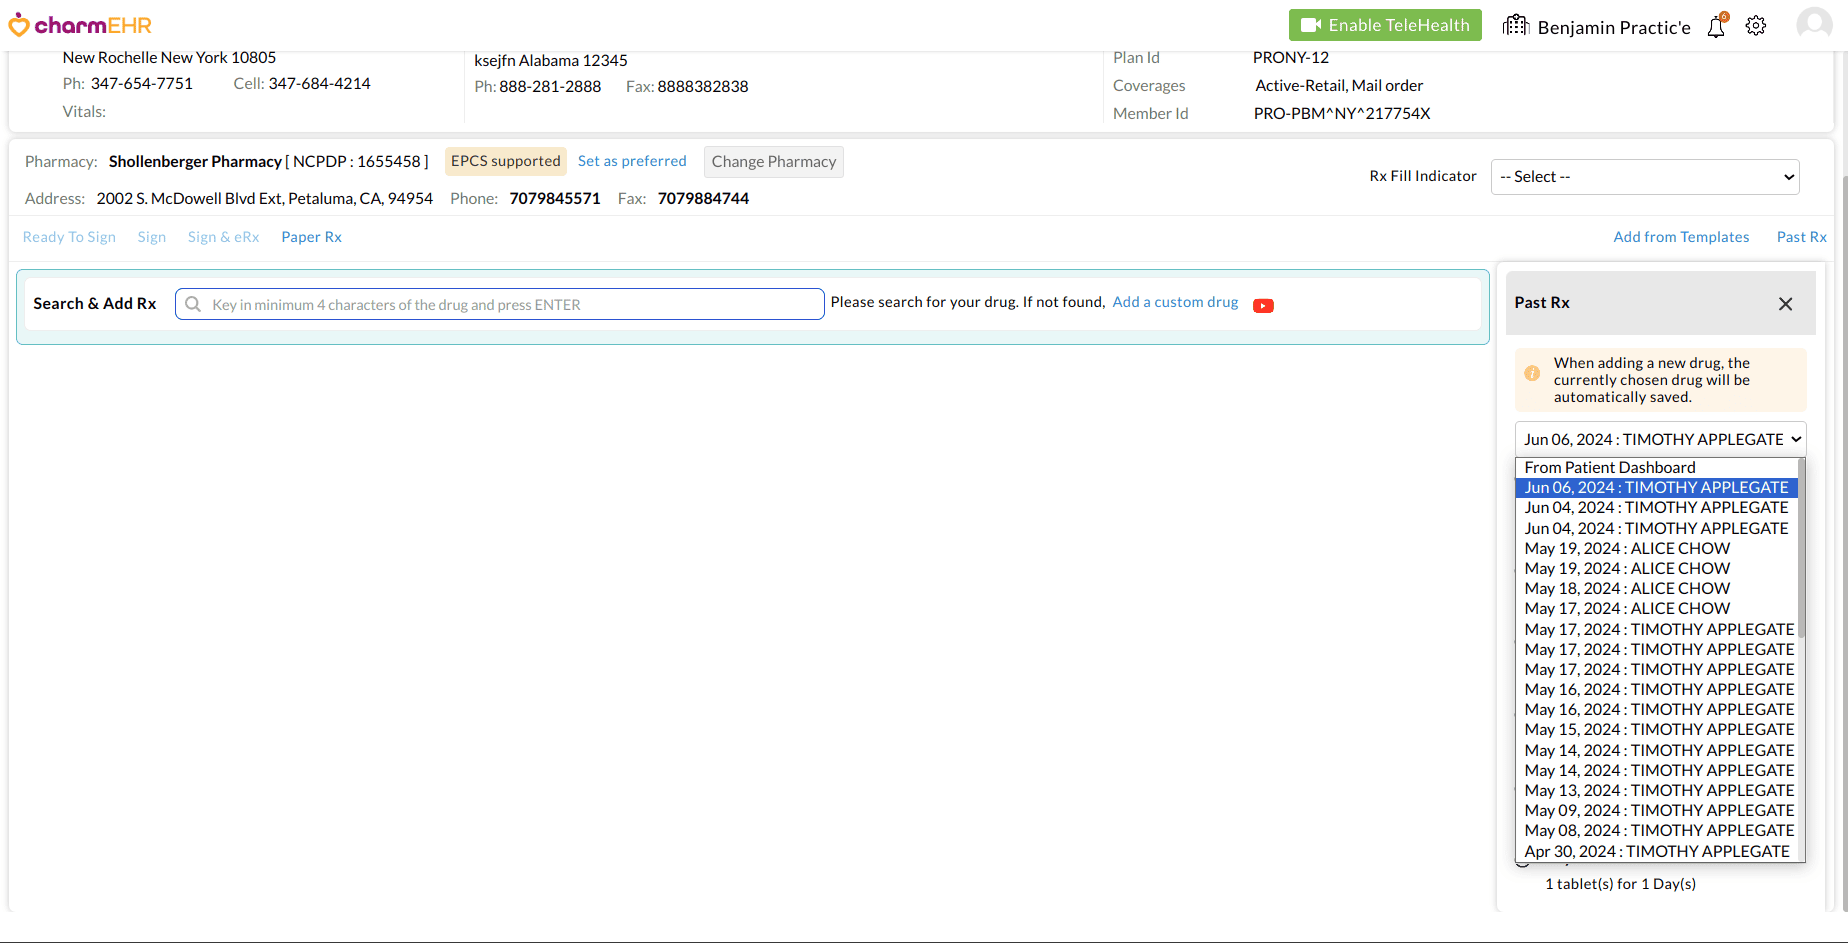Click the info icon in the notice

click(x=1532, y=373)
